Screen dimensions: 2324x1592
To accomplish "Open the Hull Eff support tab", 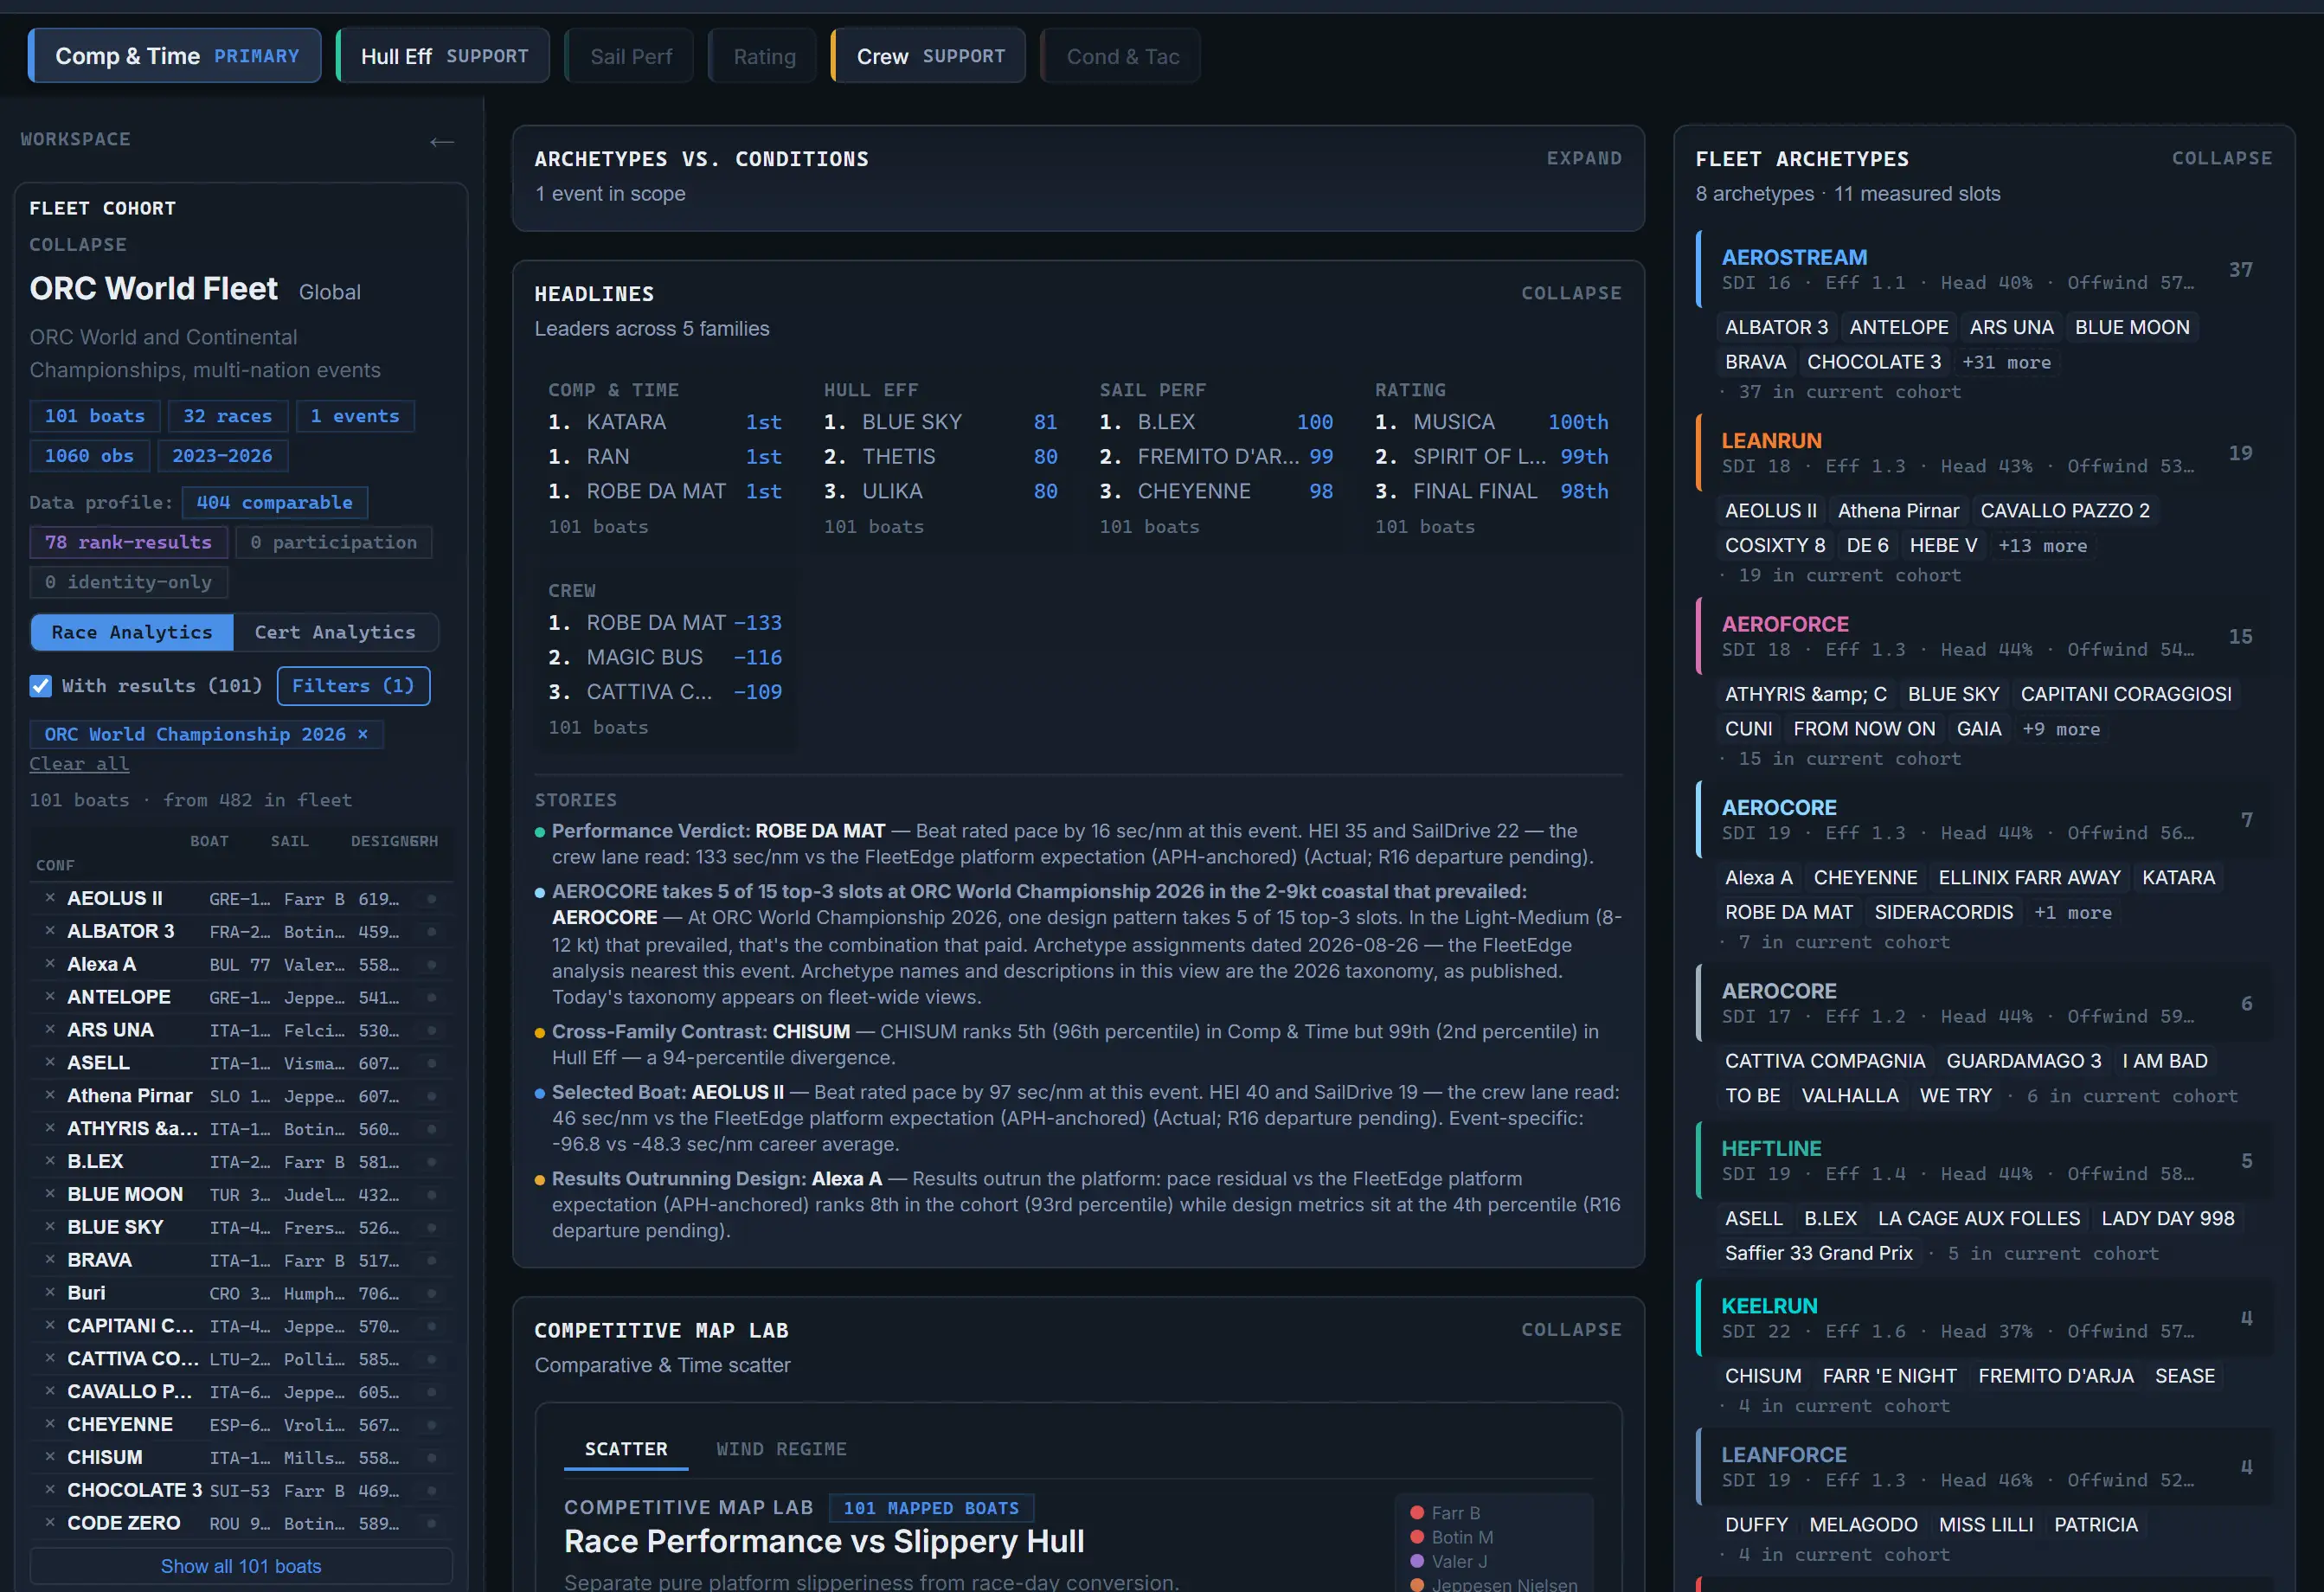I will click(x=443, y=56).
